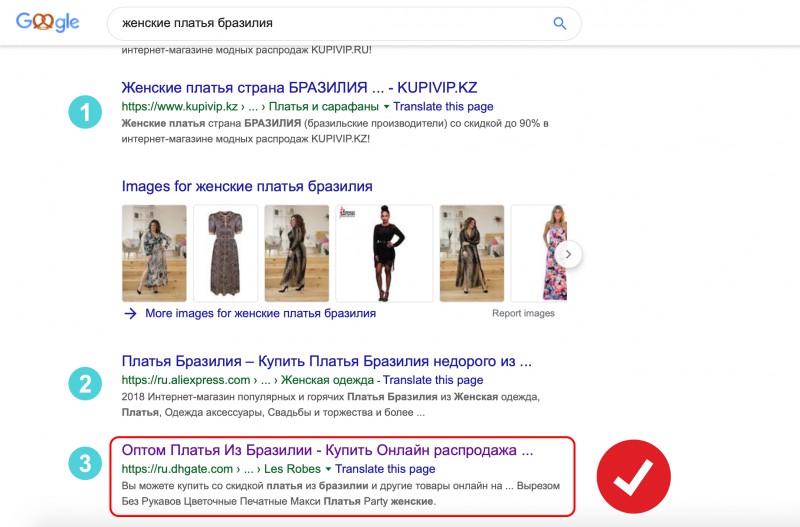The height and width of the screenshot is (527, 800).
Task: Click the teal number 2 circle
Action: [x=86, y=383]
